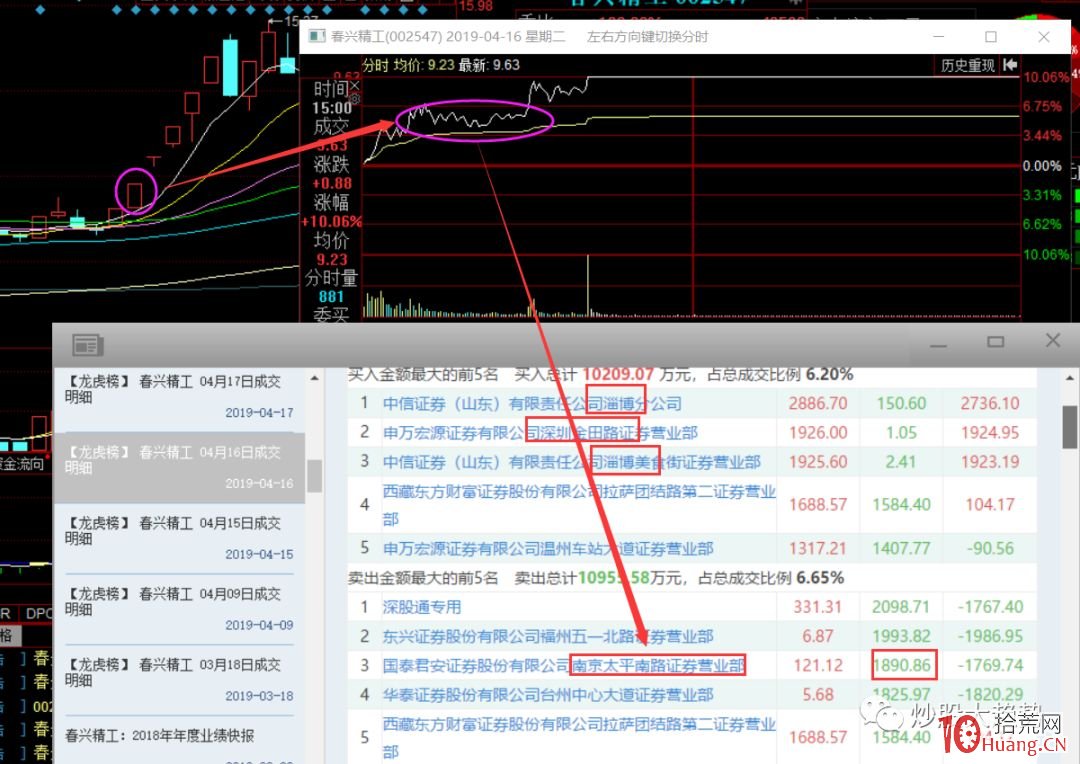The height and width of the screenshot is (764, 1080).
Task: Click 历史重现 replay button in intraday window
Action: 968,65
